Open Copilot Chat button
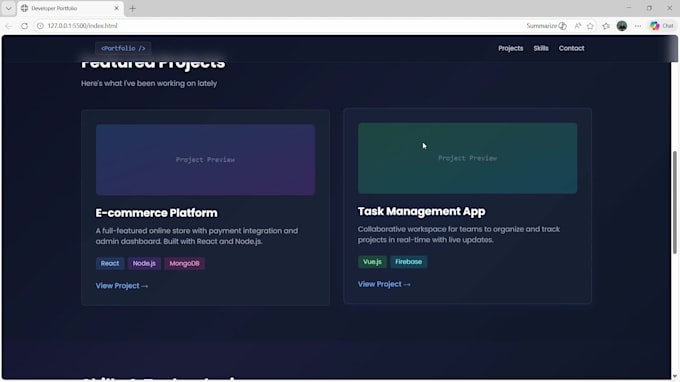 click(x=662, y=26)
